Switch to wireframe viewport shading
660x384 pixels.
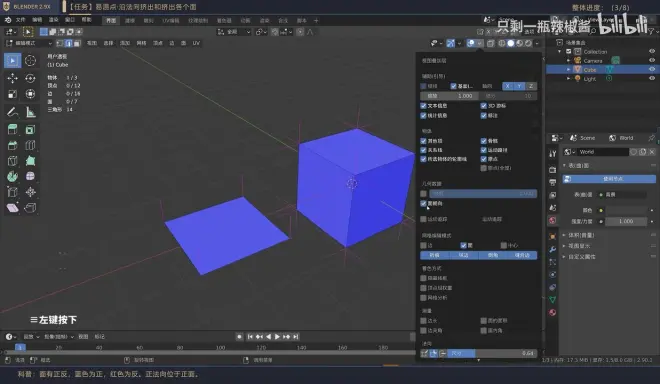click(502, 43)
